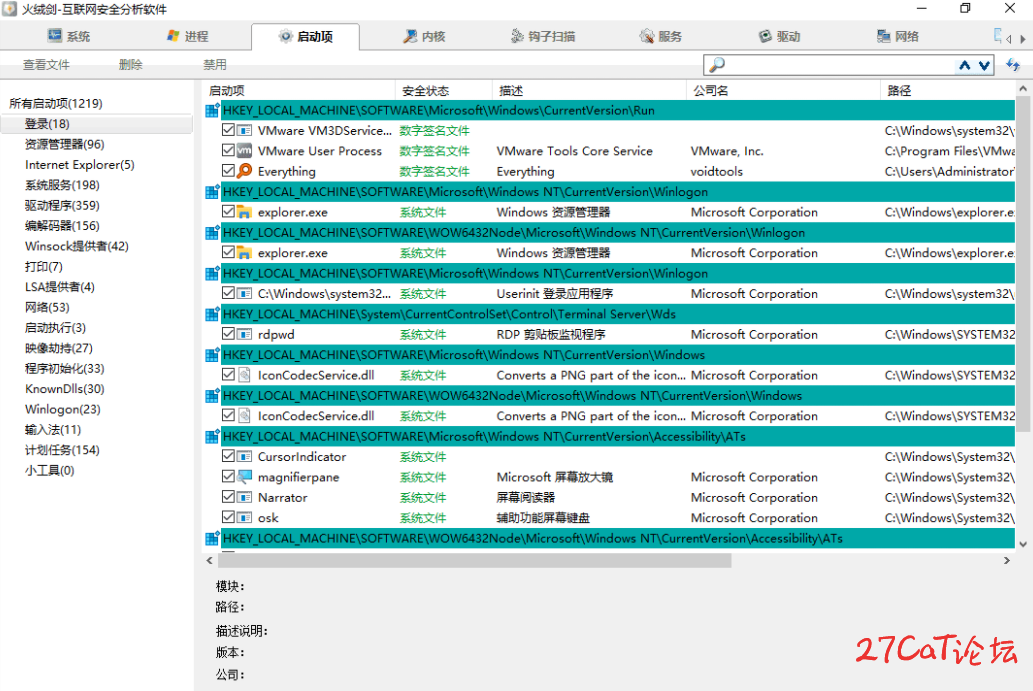
Task: Uncheck the osk entry
Action: click(x=228, y=517)
